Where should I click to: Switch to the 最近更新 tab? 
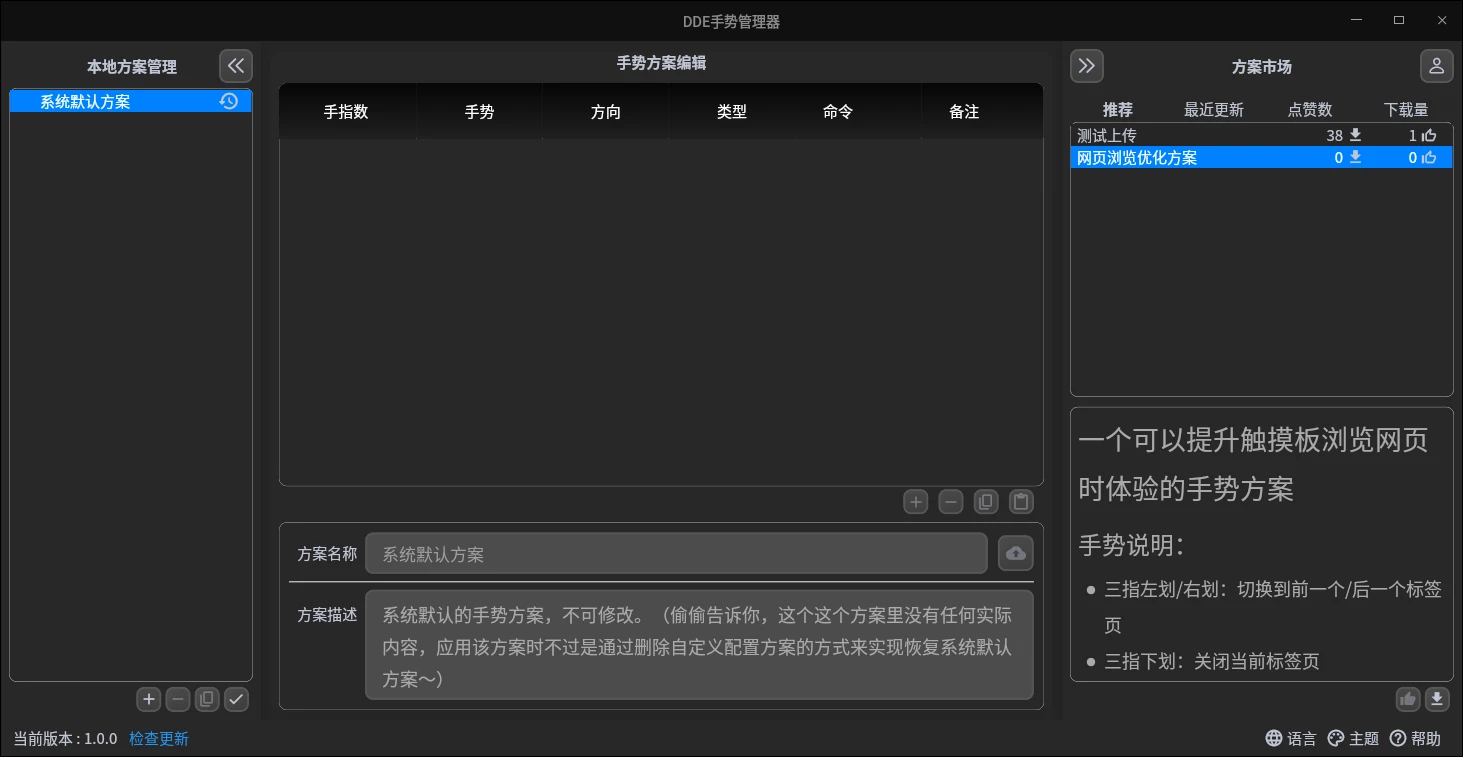(x=1214, y=110)
